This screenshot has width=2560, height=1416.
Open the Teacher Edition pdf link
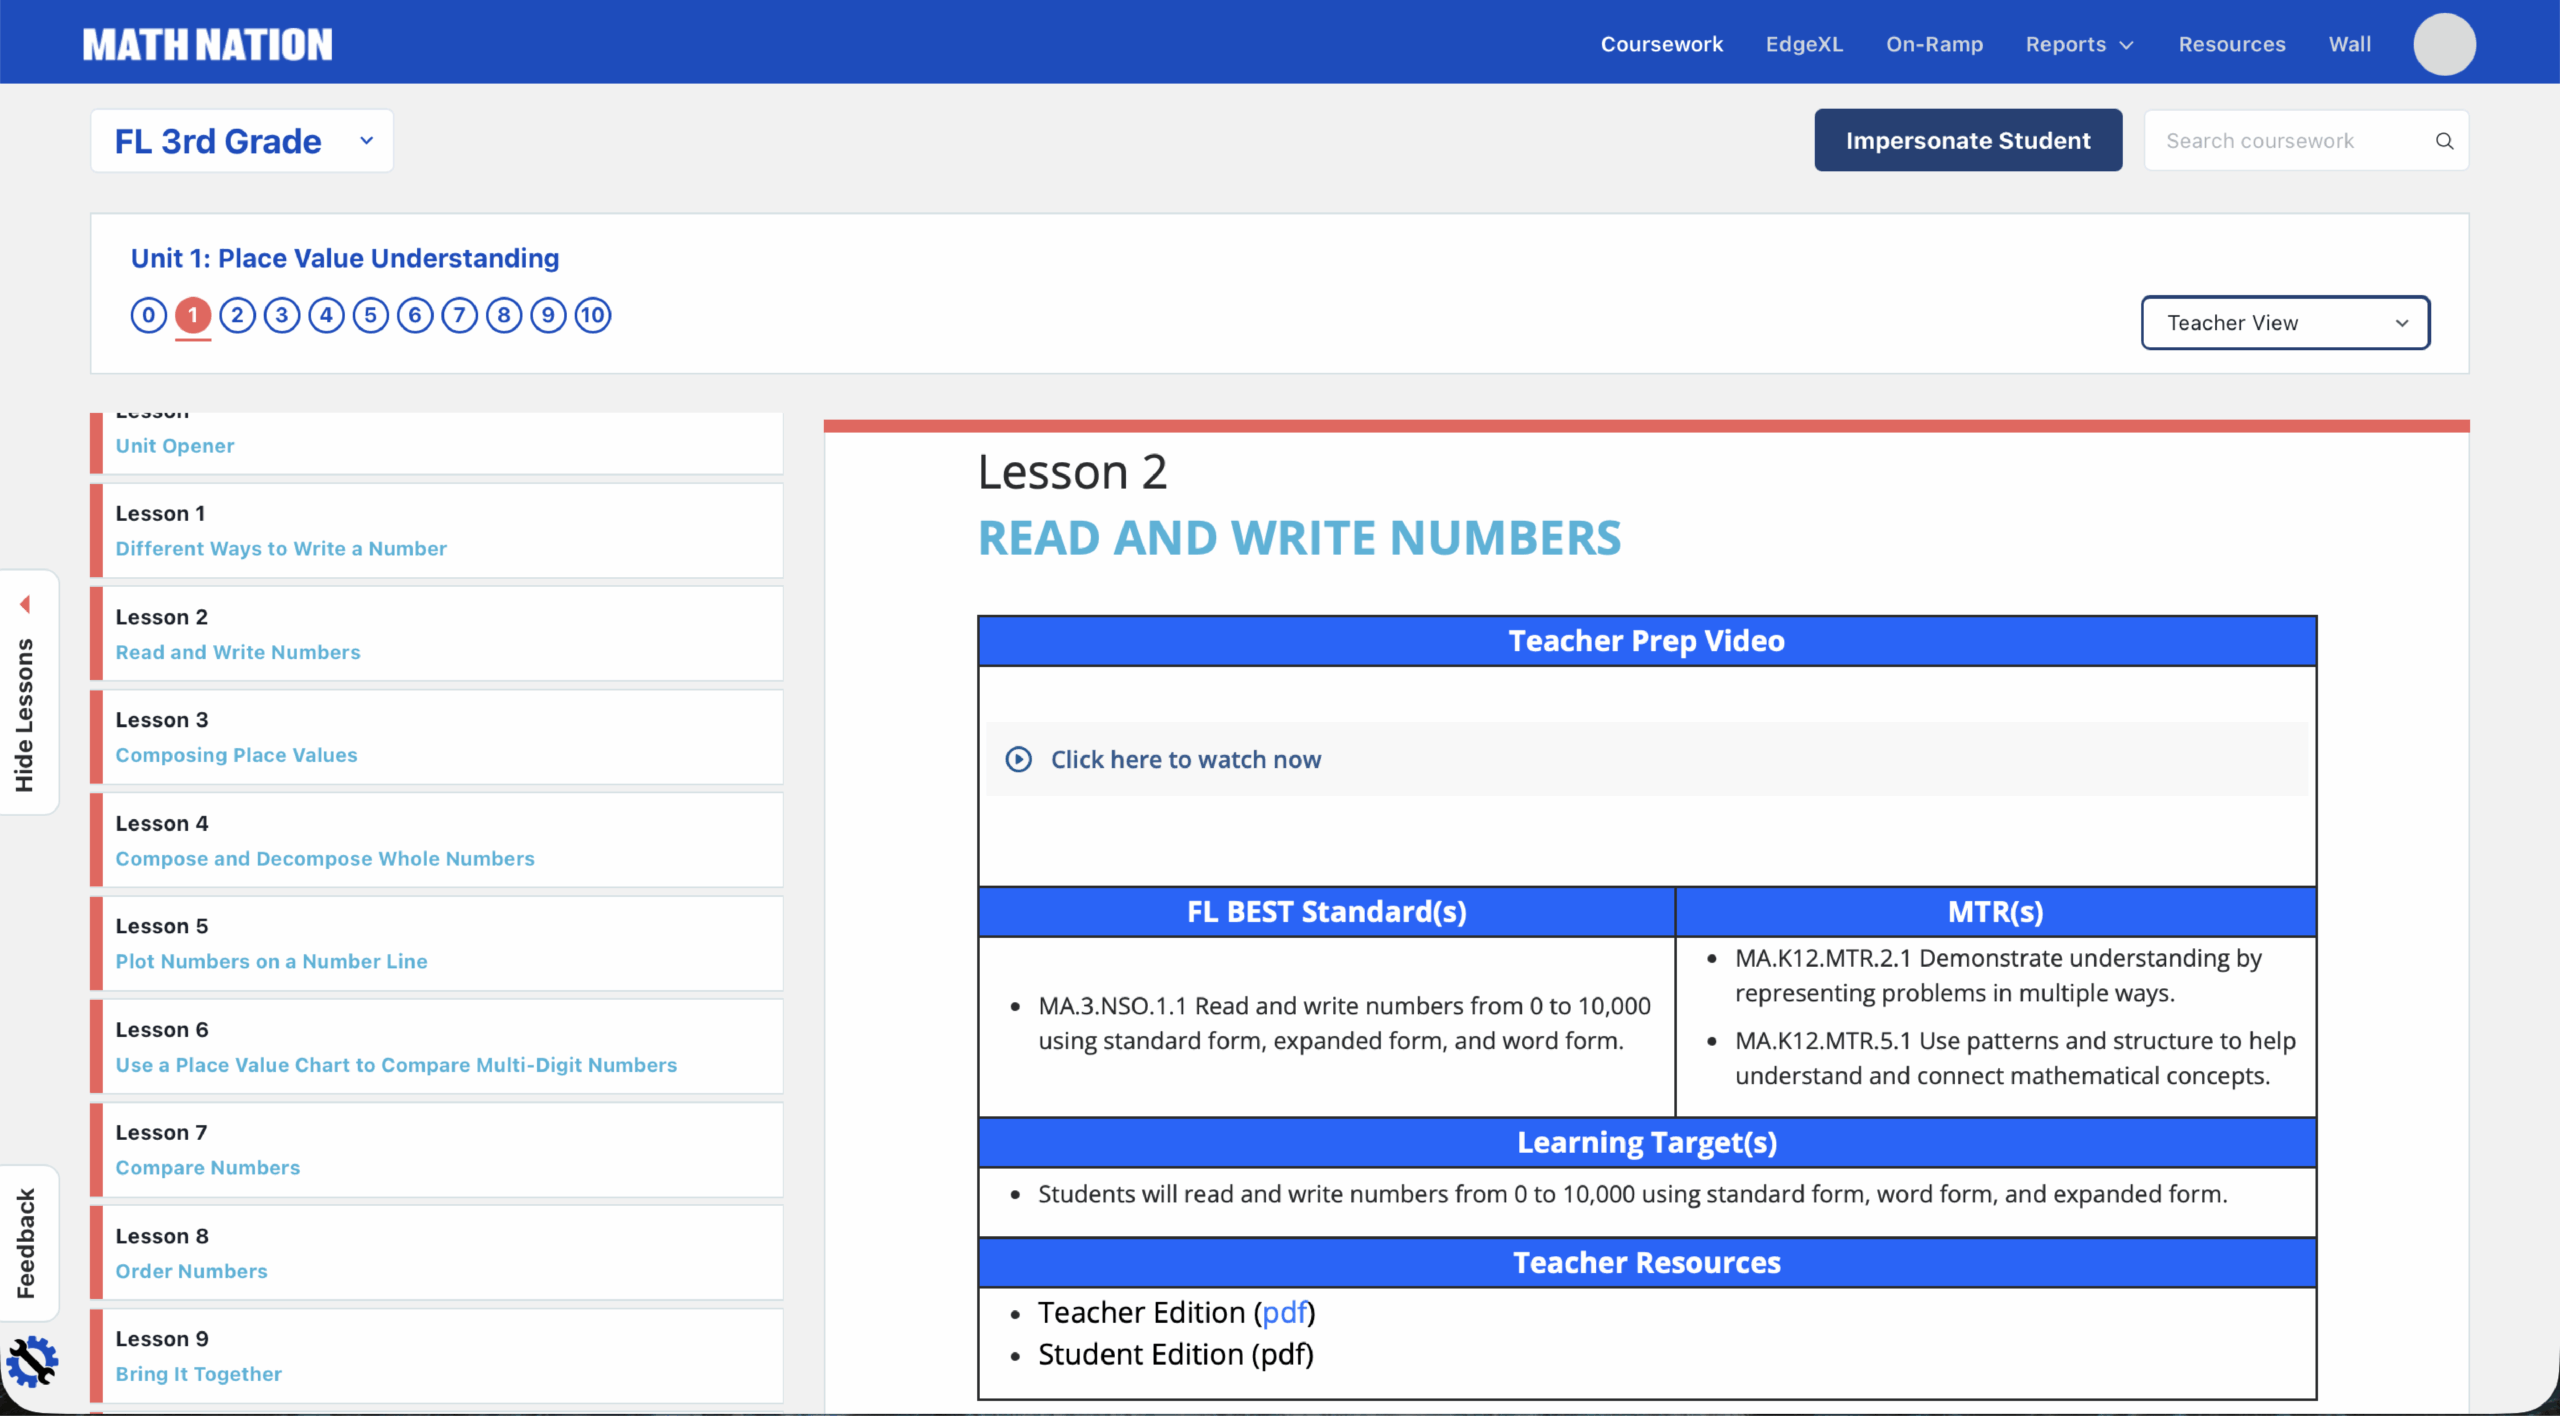coord(1283,1312)
